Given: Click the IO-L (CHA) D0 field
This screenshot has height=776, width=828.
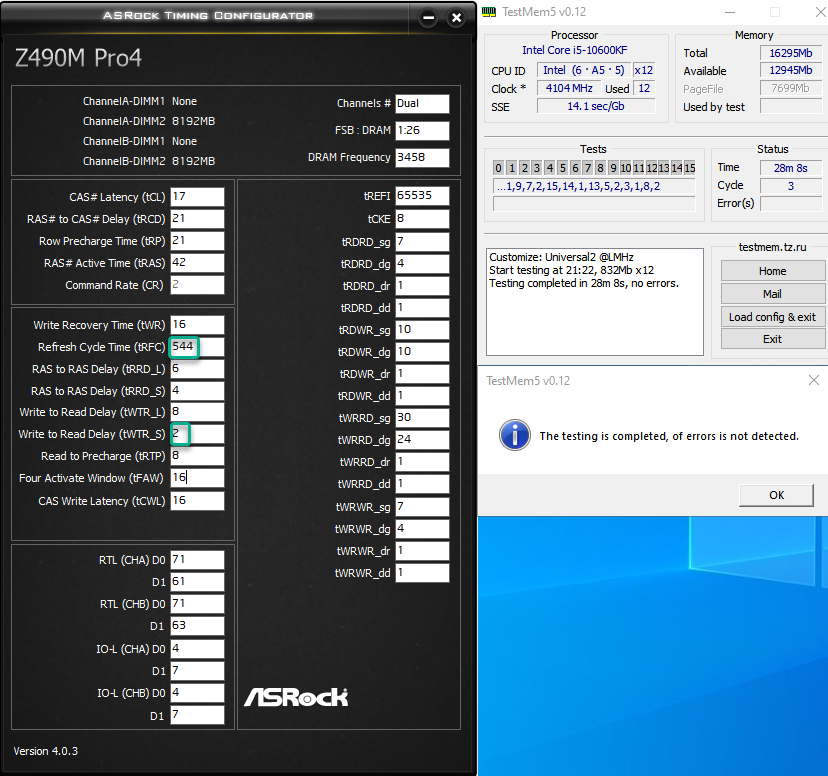Looking at the screenshot, I should (x=197, y=649).
